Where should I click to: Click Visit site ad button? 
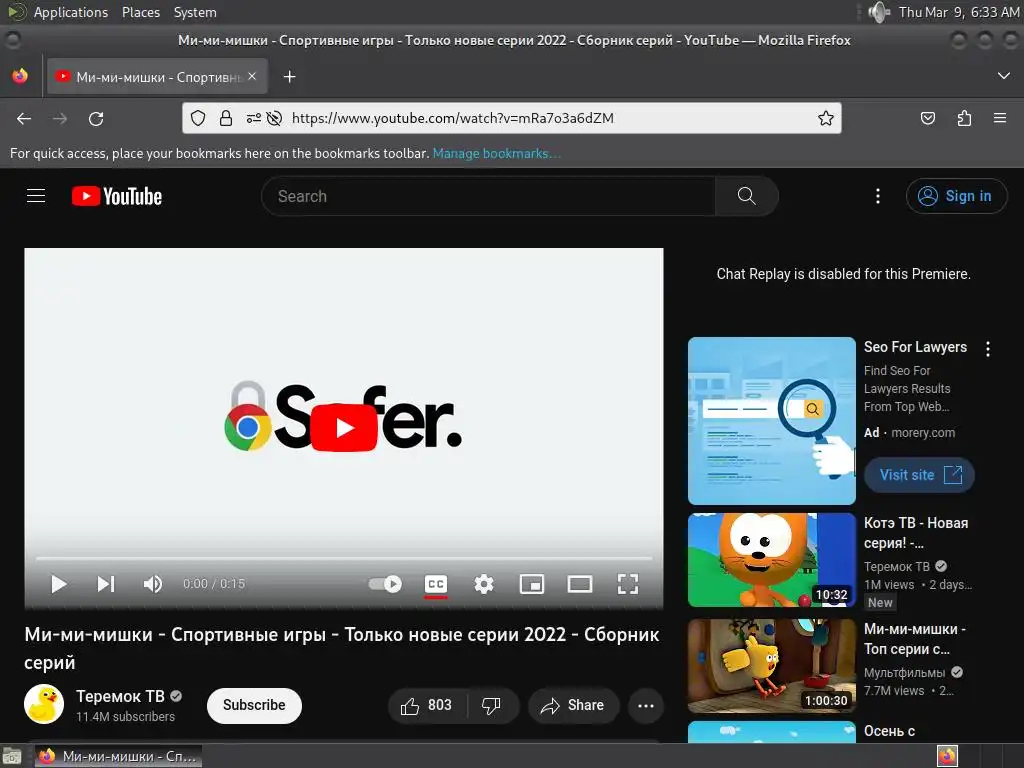tap(920, 475)
